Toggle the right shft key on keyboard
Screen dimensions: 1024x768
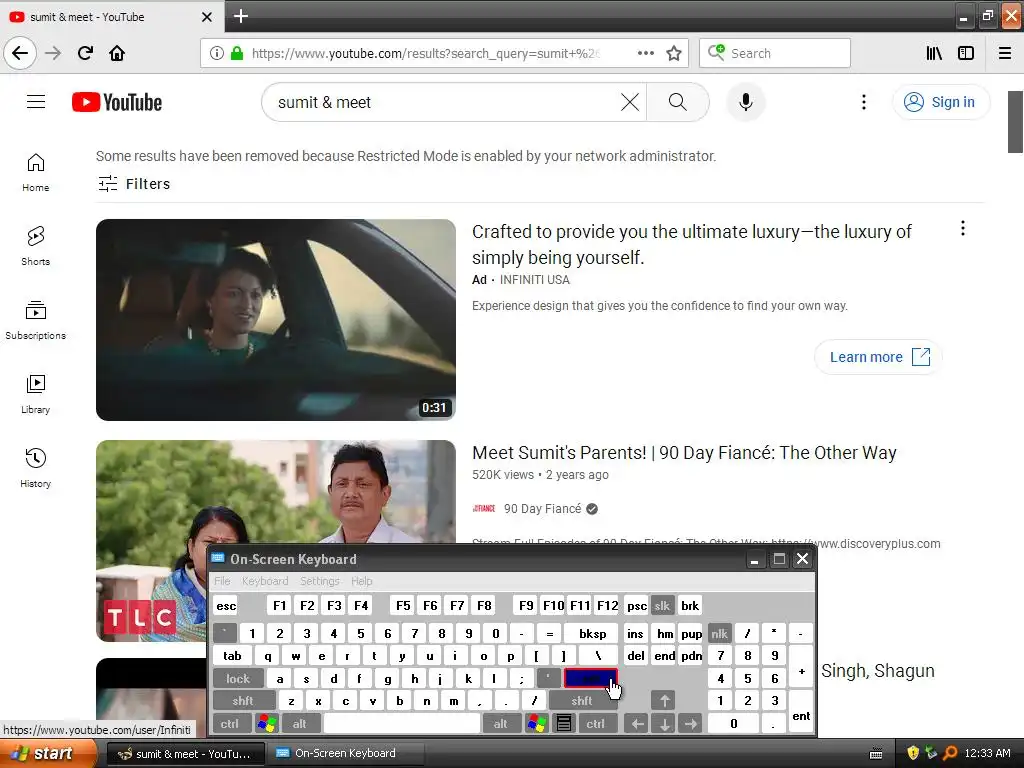coord(582,701)
